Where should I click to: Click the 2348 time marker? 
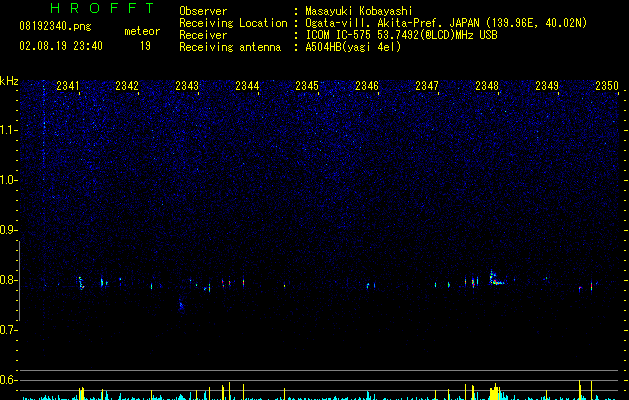click(x=487, y=85)
